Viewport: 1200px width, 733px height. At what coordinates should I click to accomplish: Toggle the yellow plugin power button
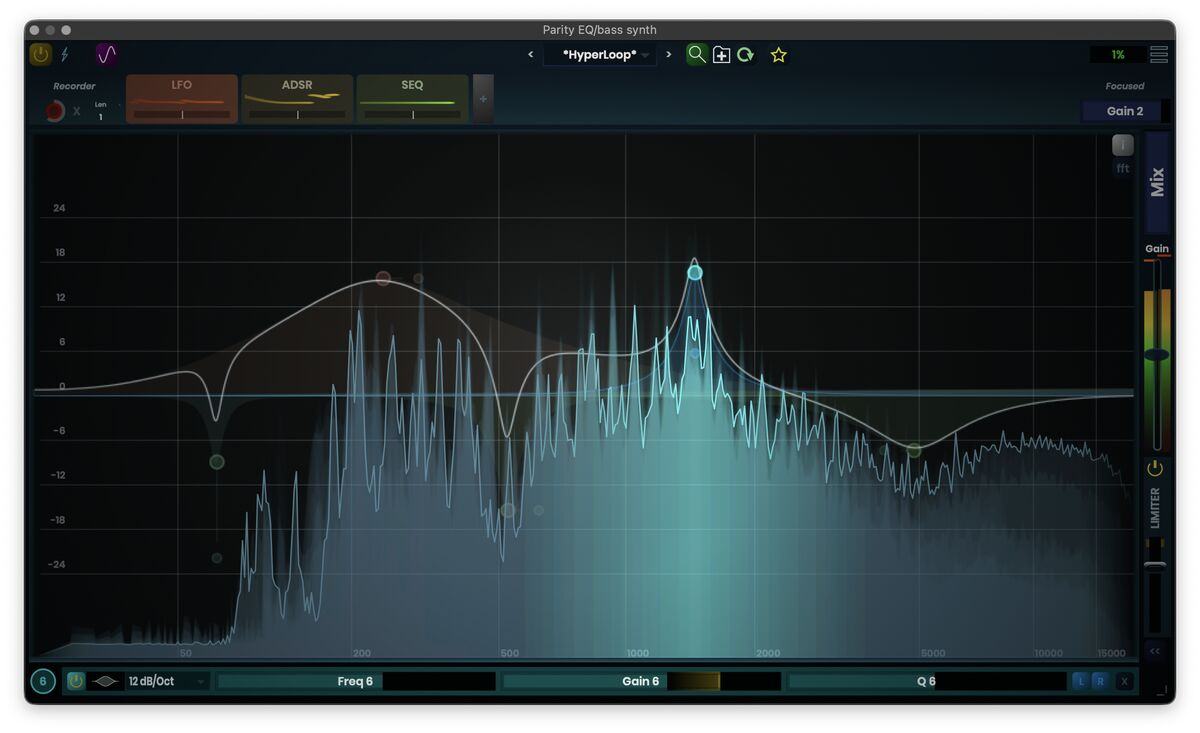pyautogui.click(x=40, y=54)
